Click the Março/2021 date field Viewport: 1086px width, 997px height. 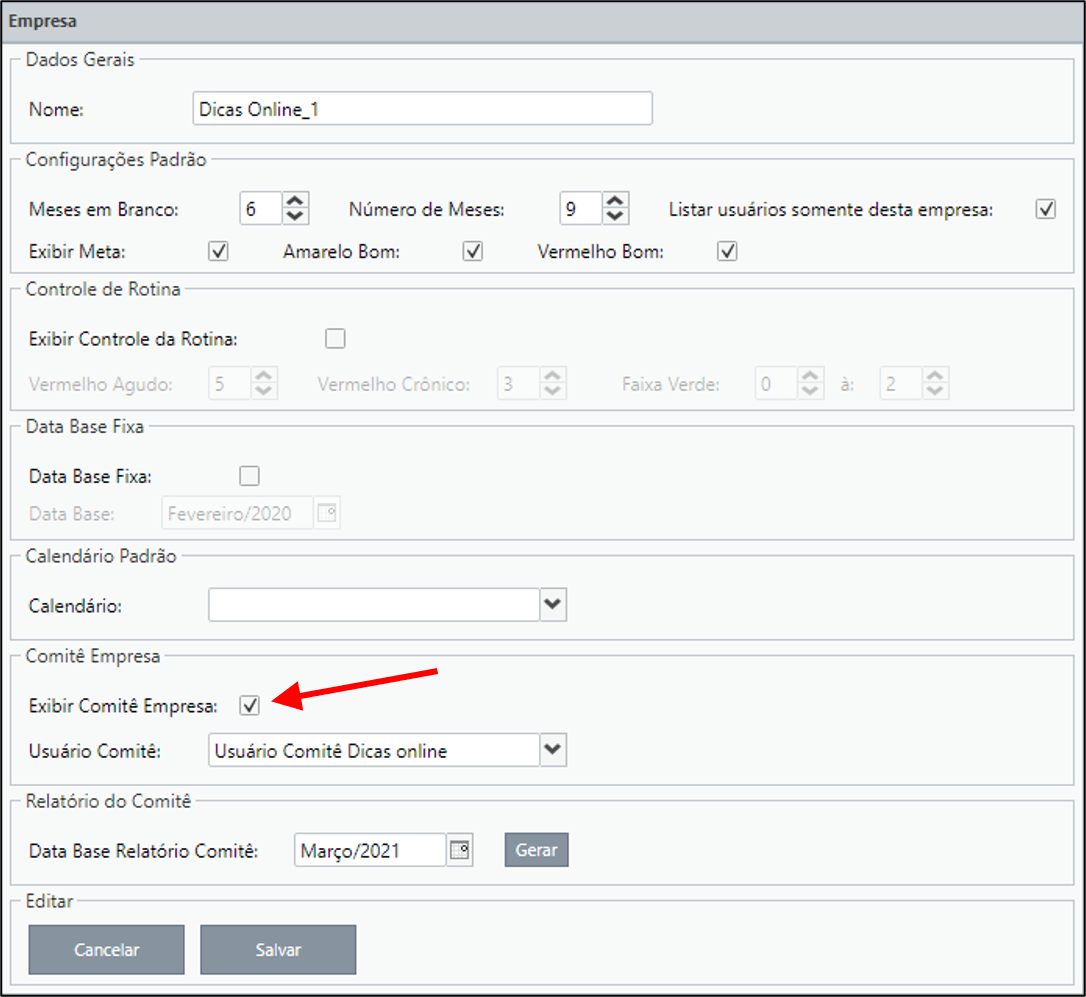coord(371,849)
